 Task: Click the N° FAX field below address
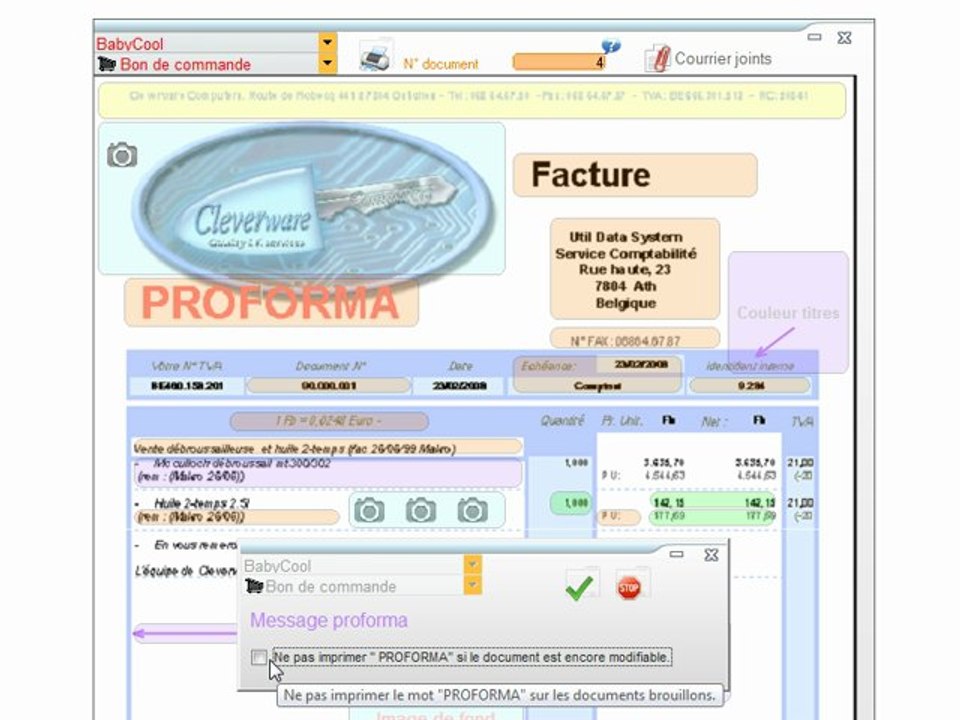pyautogui.click(x=635, y=340)
